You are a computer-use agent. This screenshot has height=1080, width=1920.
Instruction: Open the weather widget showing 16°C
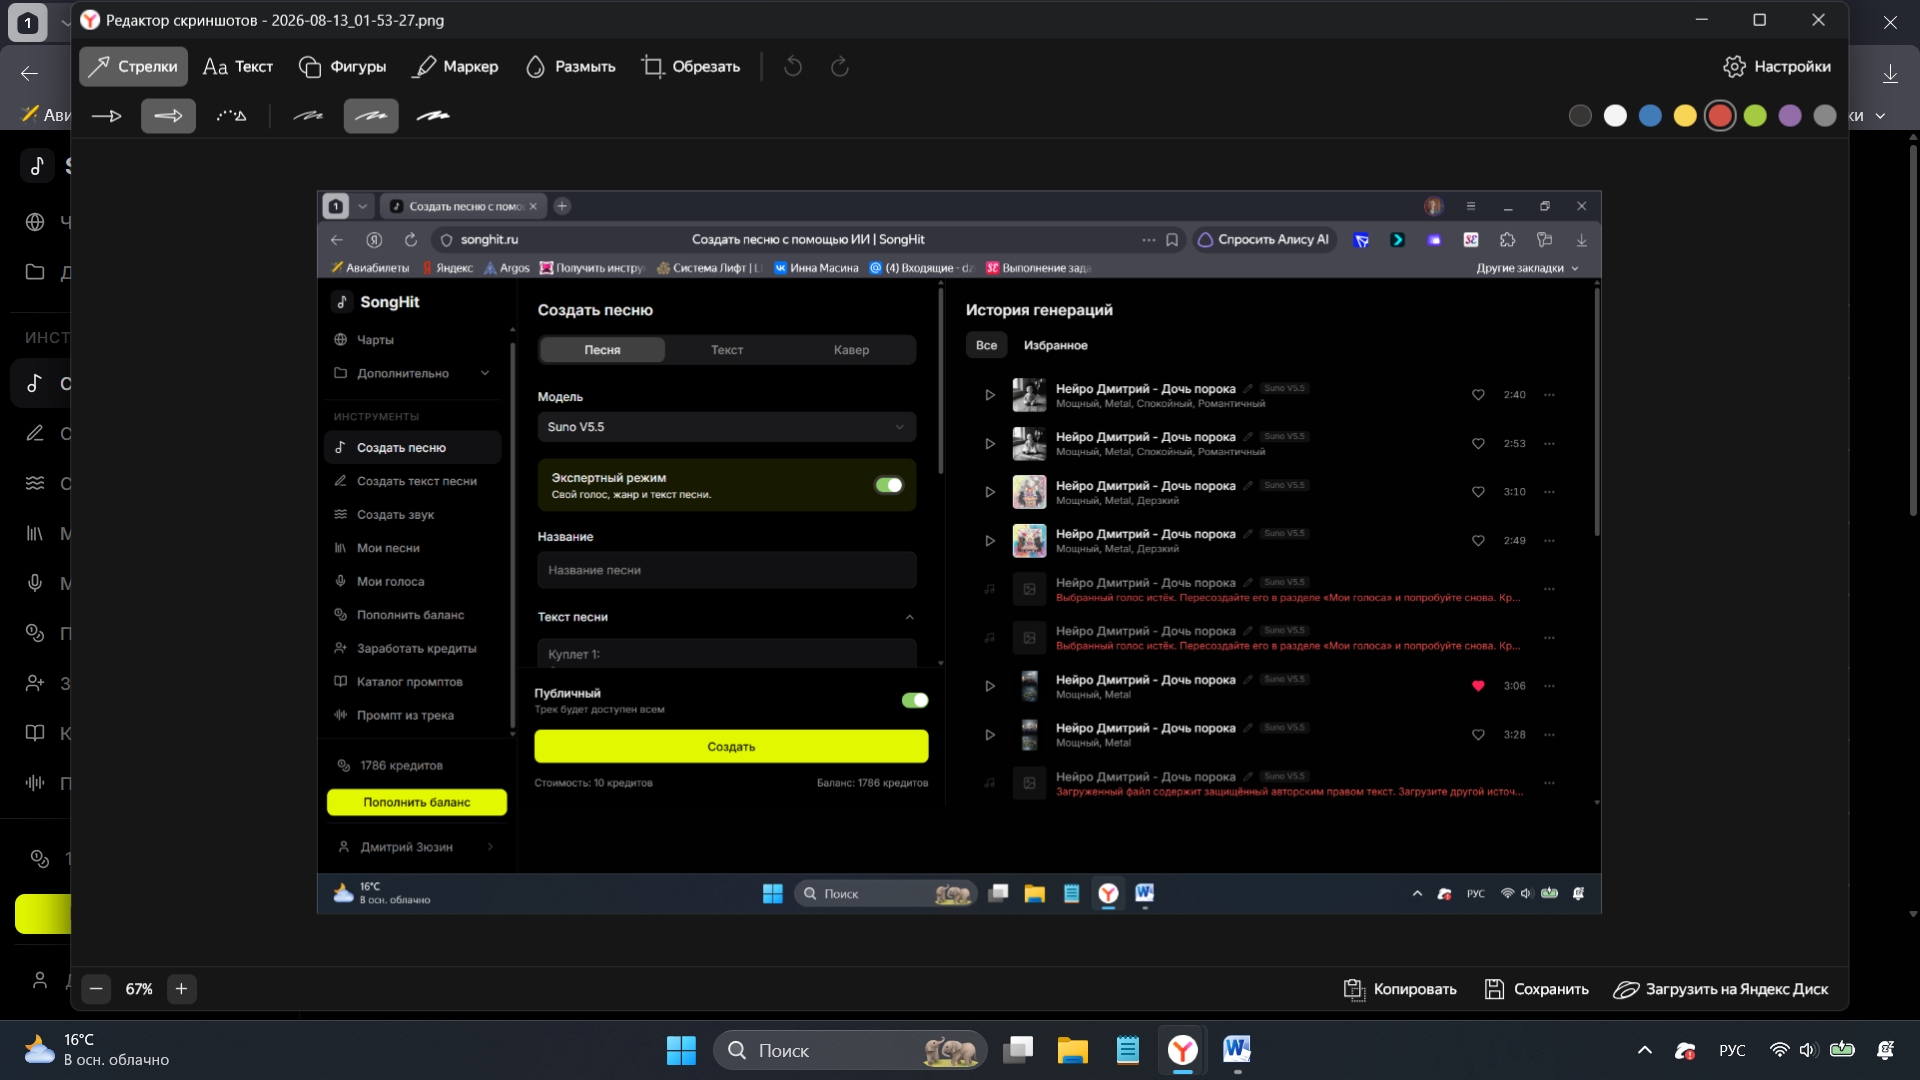click(97, 1050)
